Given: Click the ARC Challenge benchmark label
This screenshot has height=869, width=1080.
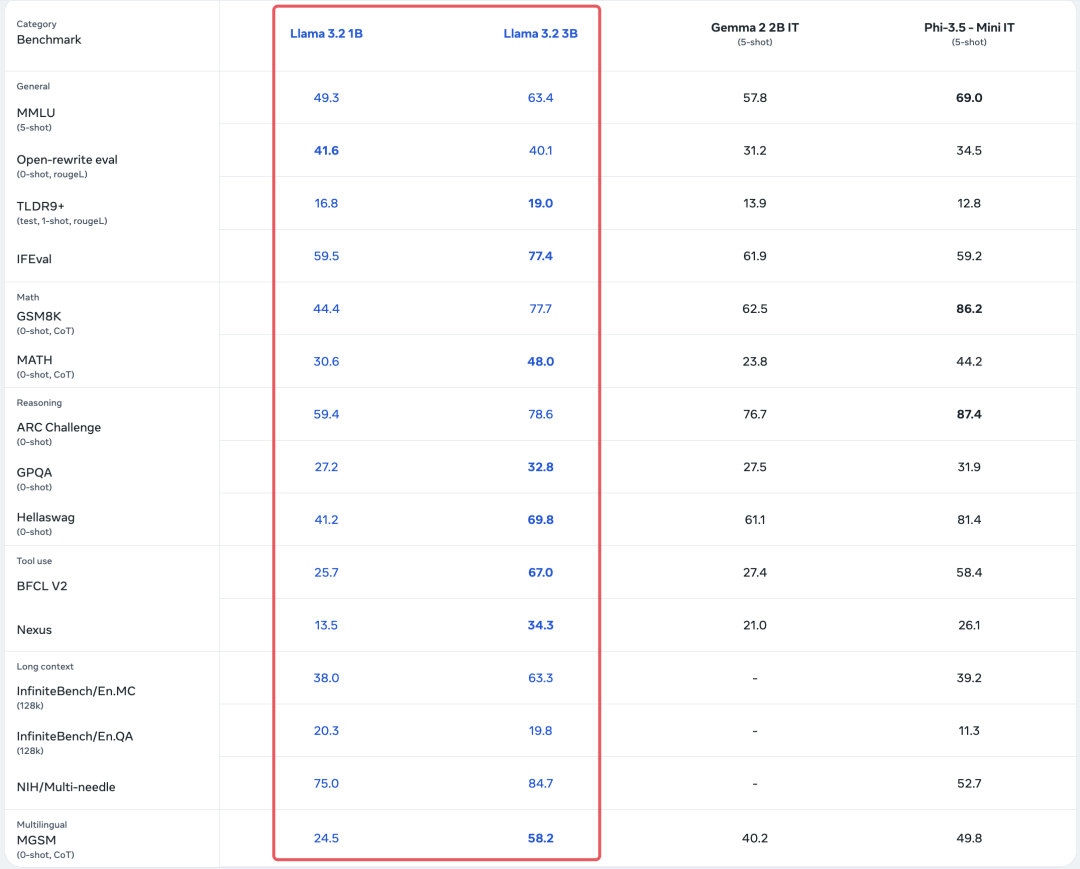Looking at the screenshot, I should click(x=57, y=427).
